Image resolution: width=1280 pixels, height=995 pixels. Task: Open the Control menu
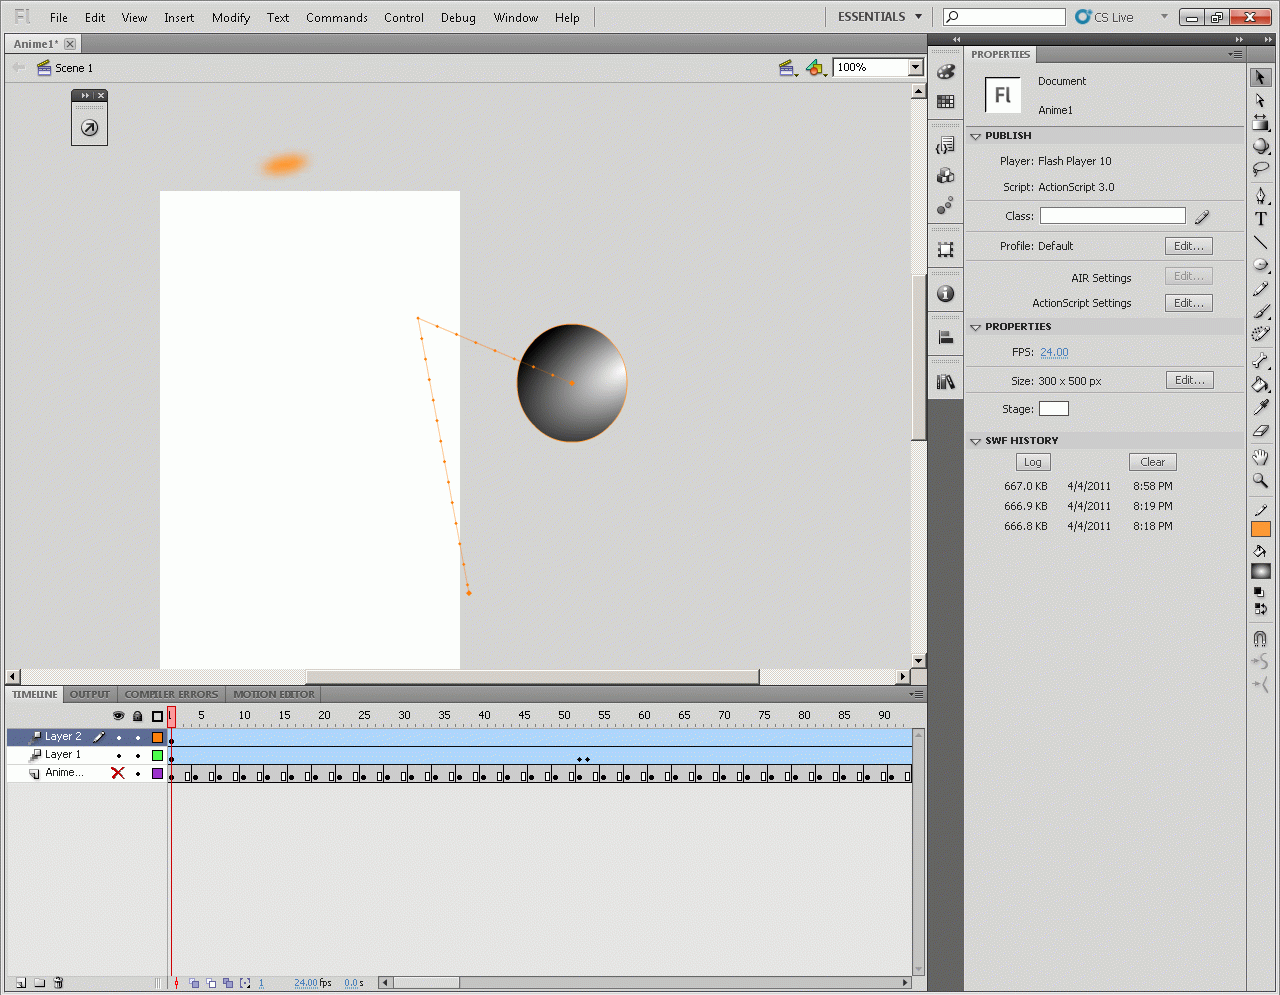[404, 18]
